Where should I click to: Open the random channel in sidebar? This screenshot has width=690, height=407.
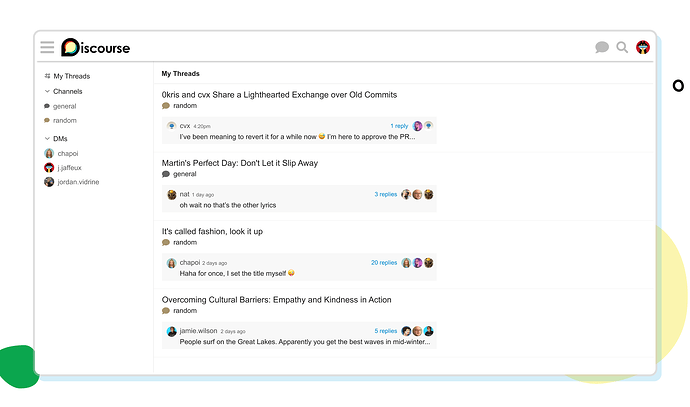click(x=64, y=120)
